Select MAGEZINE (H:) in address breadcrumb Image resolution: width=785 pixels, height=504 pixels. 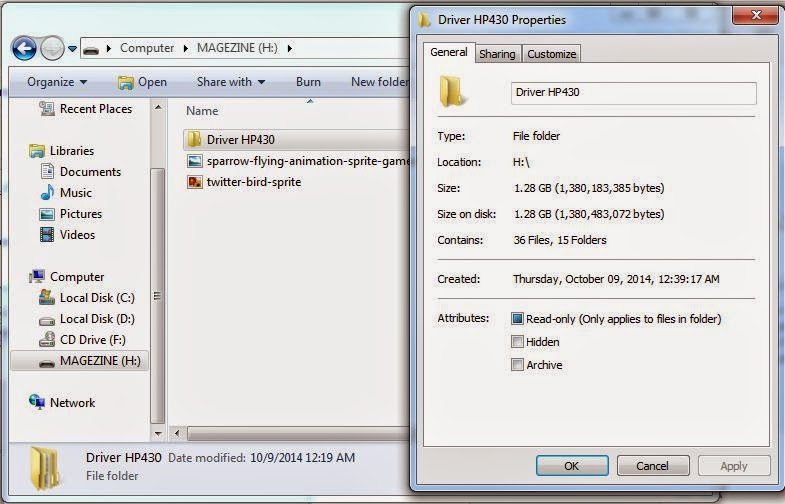point(237,48)
